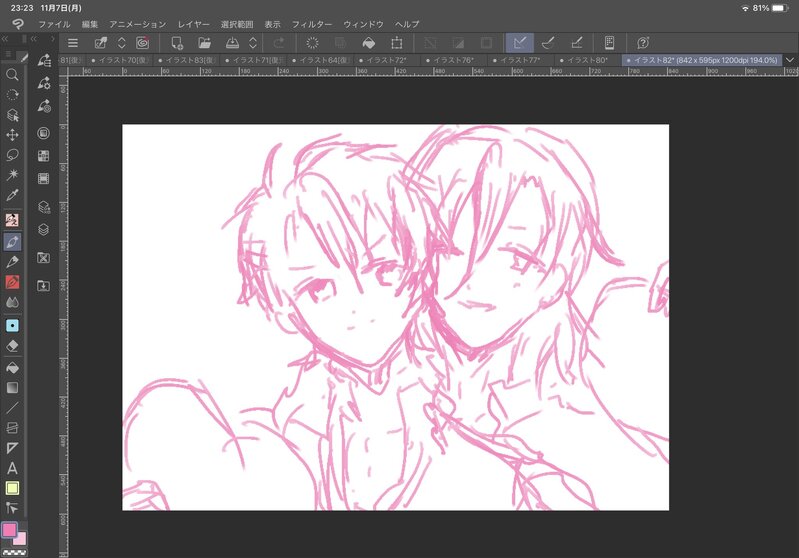Expand the second palette dock right arrow
Screen dimensions: 799x558
(52, 39)
